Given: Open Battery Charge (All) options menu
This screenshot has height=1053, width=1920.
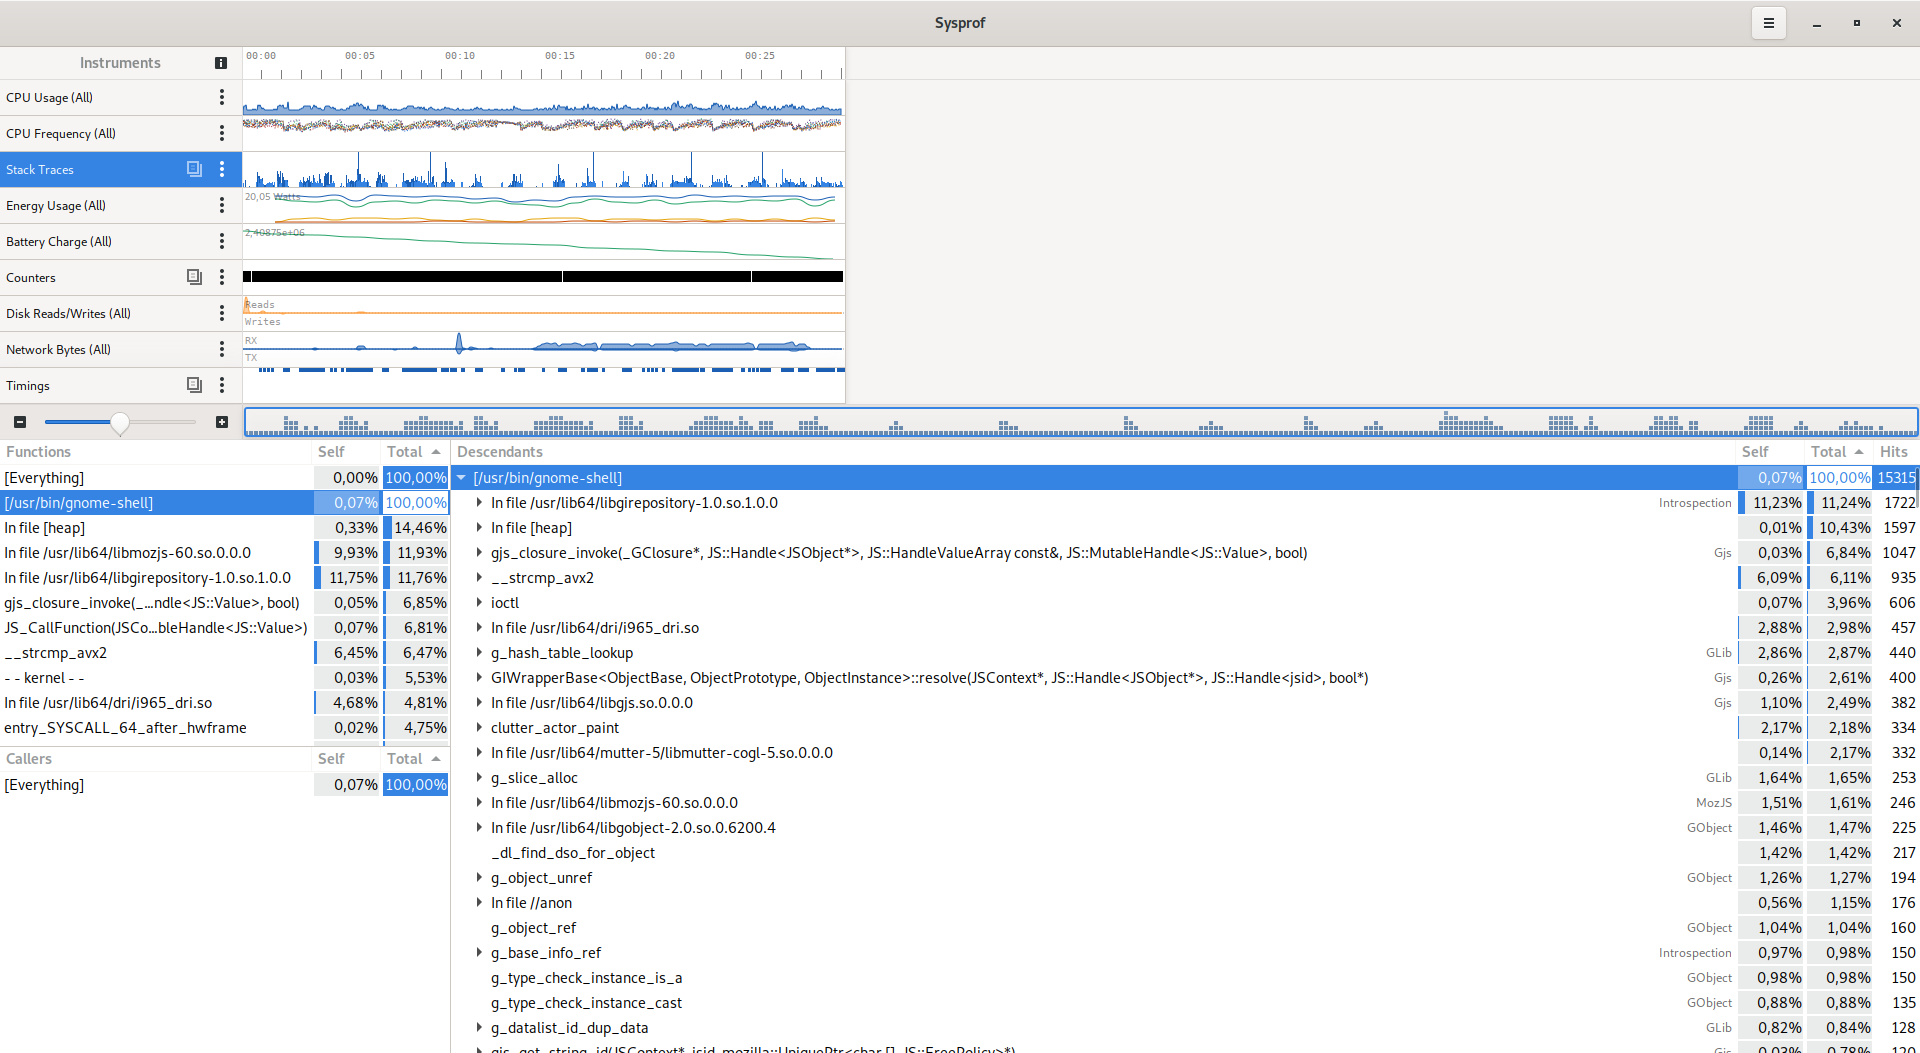Looking at the screenshot, I should pos(222,241).
